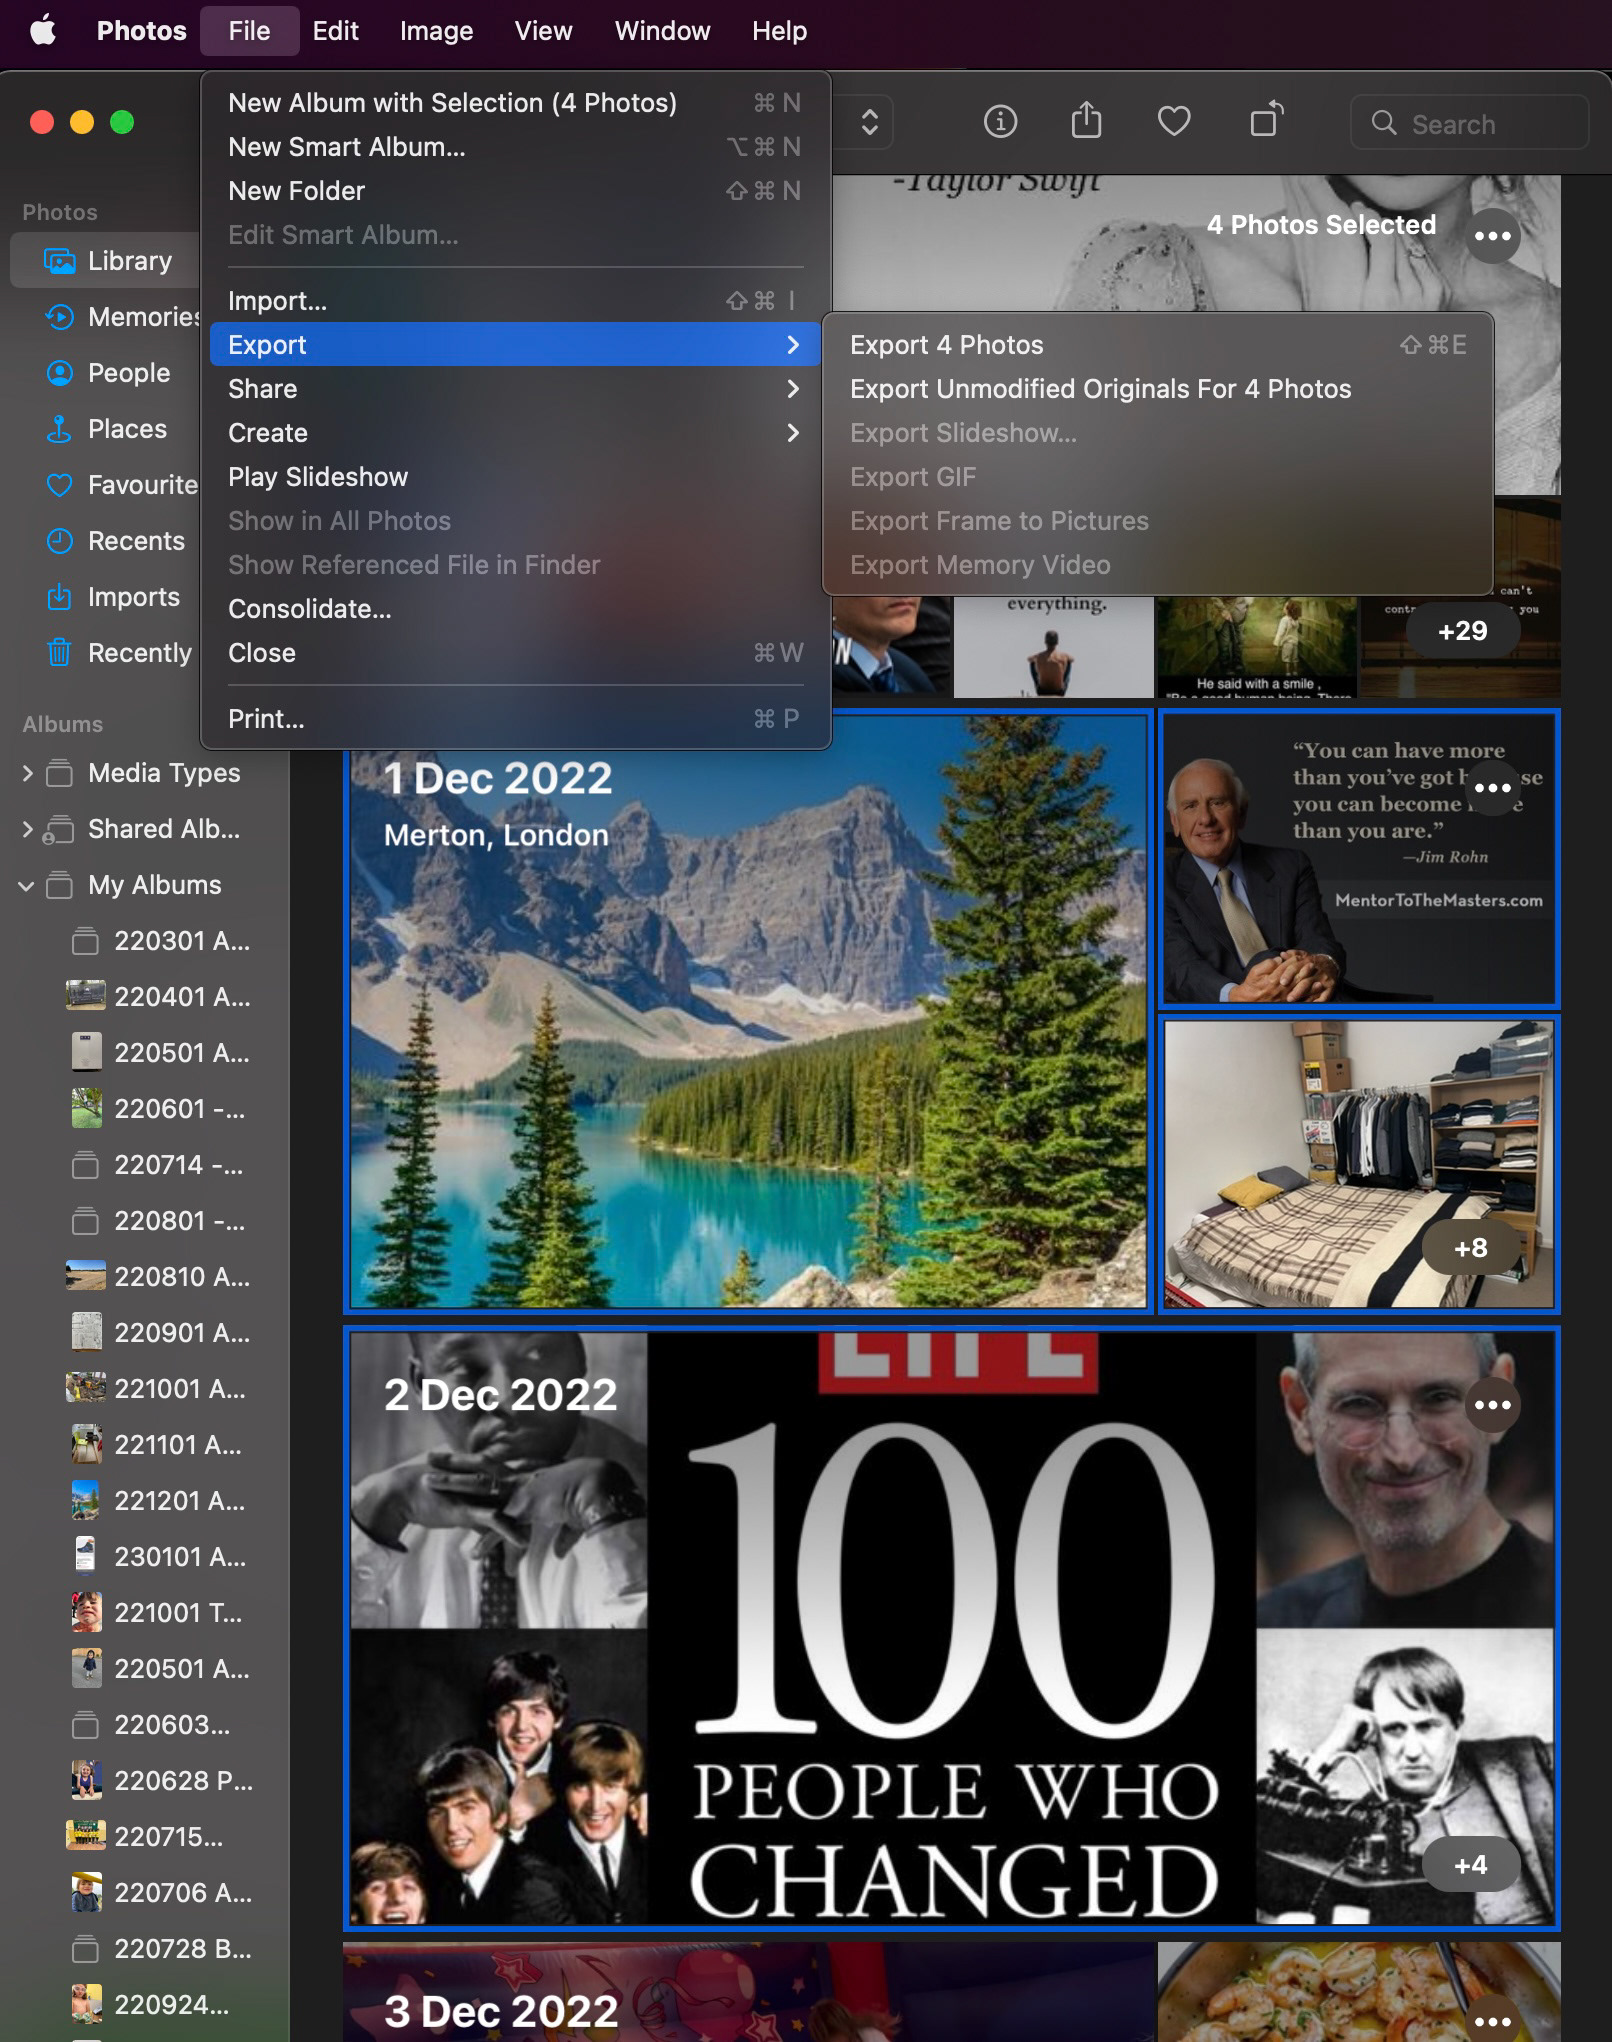Open the Info button in toolbar
This screenshot has width=1612, height=2042.
click(x=1000, y=122)
